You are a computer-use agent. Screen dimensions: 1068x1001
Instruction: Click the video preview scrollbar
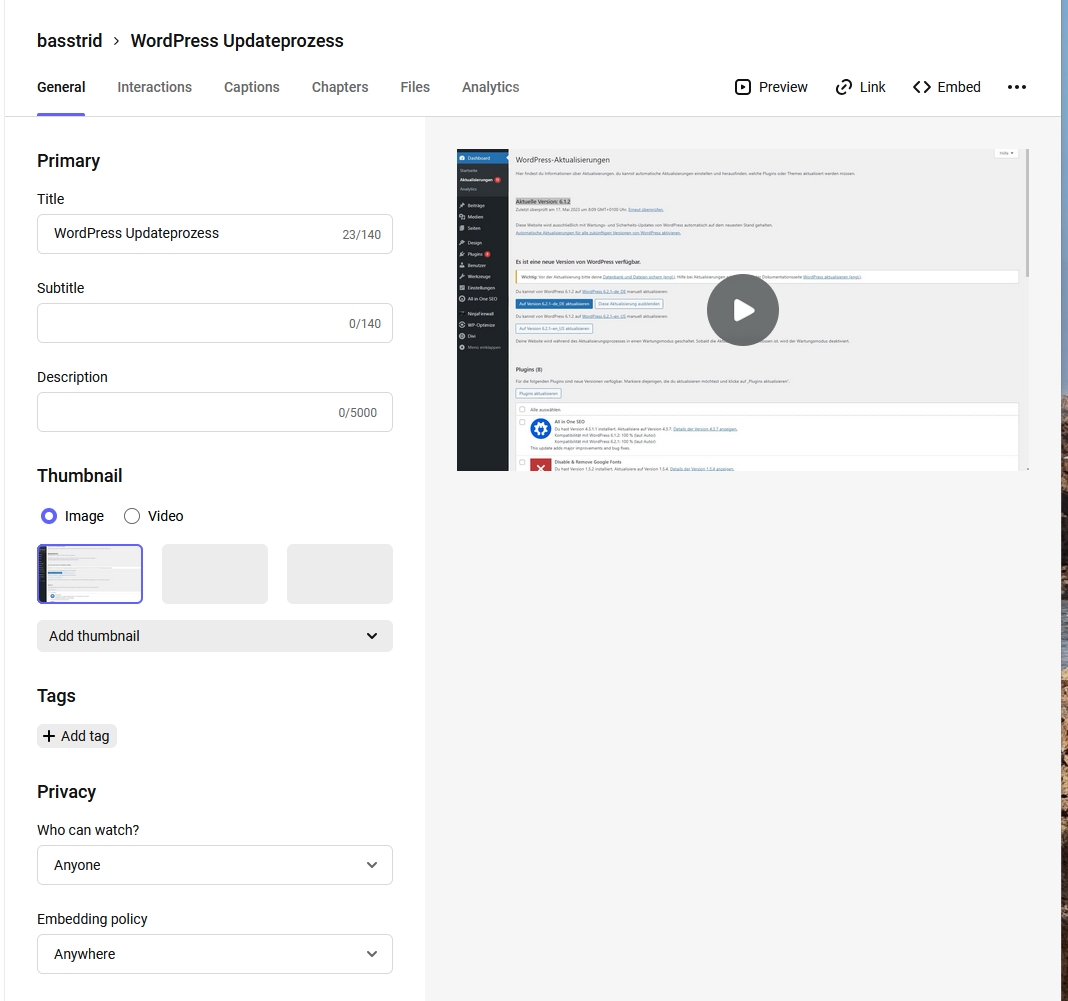pos(1026,213)
